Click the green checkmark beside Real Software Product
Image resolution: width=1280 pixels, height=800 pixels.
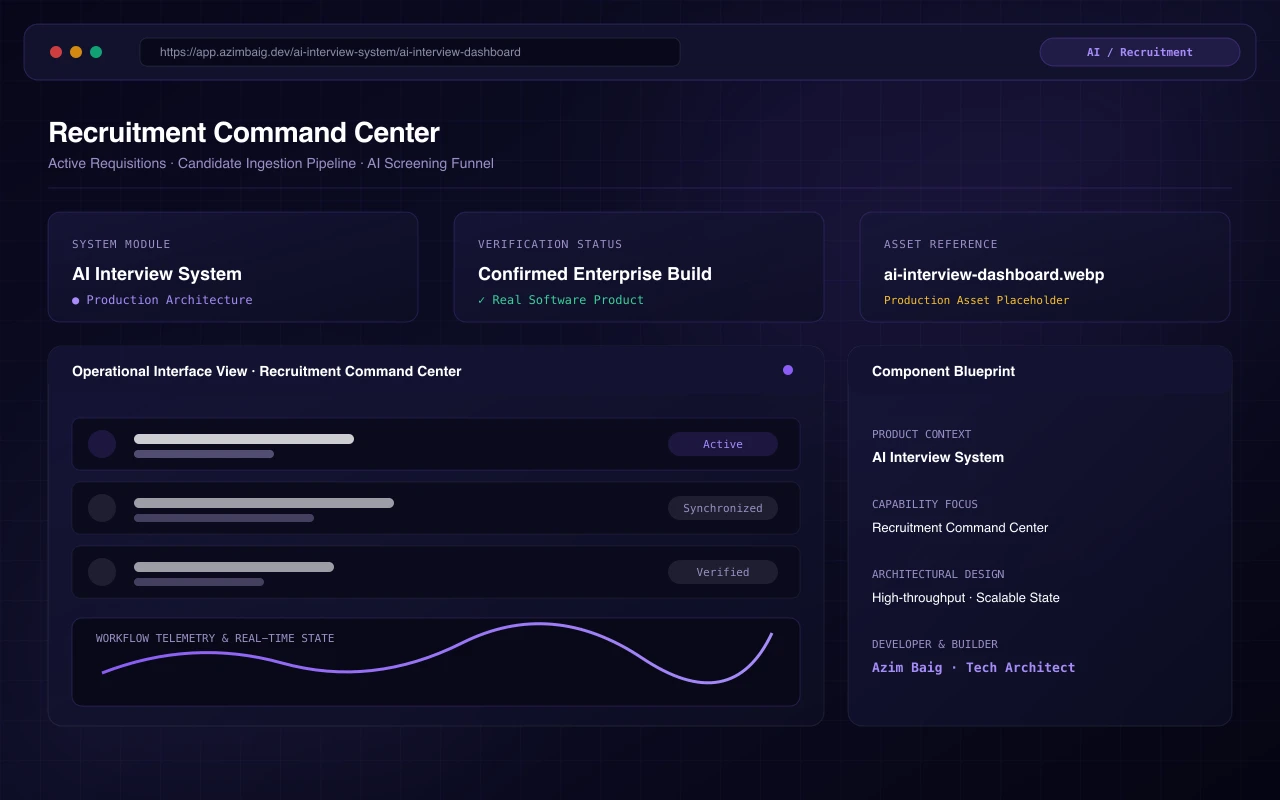tap(481, 300)
